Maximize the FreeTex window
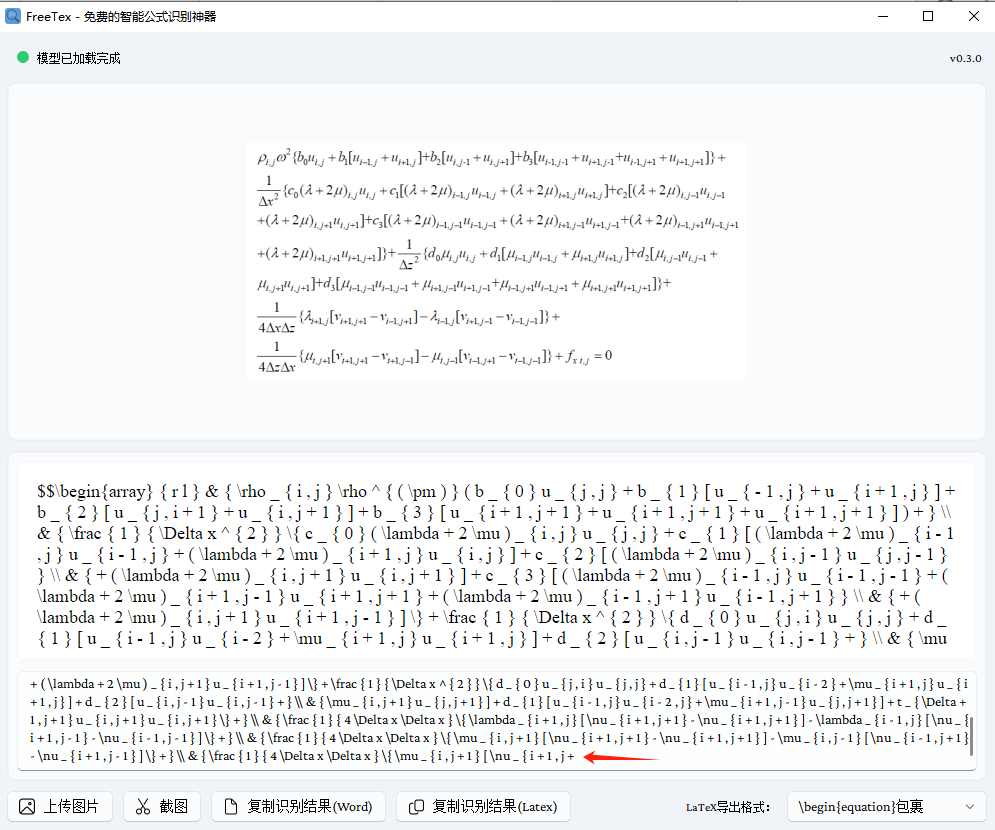 [x=928, y=16]
